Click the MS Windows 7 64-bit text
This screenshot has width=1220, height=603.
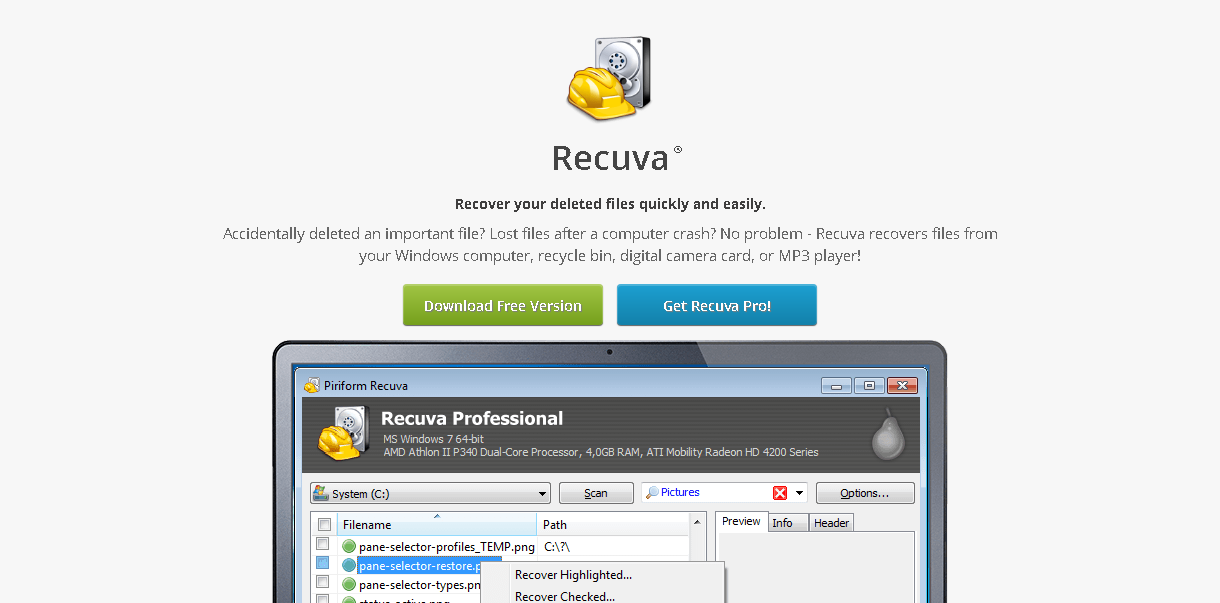[x=433, y=440]
